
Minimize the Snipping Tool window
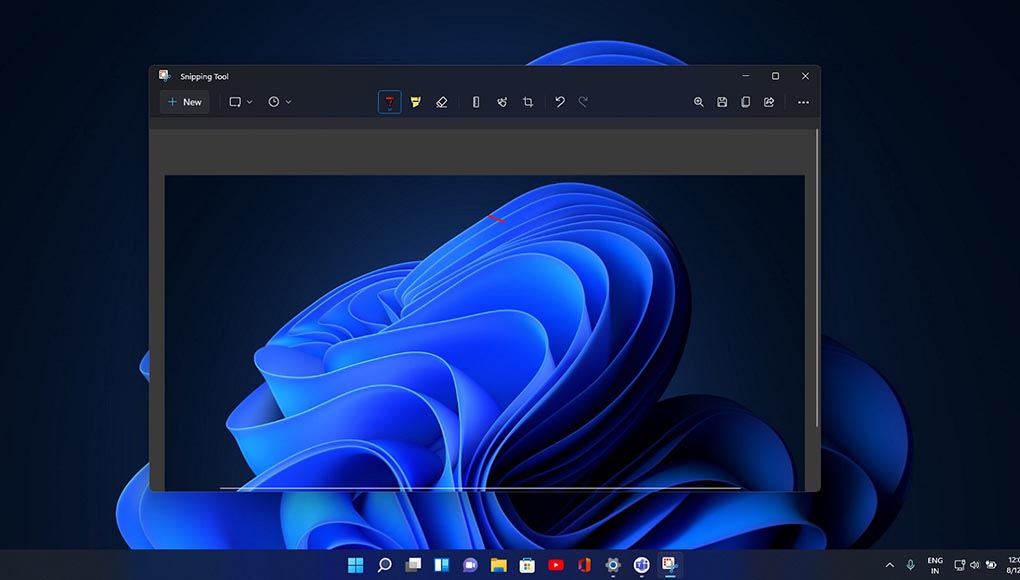tap(746, 76)
